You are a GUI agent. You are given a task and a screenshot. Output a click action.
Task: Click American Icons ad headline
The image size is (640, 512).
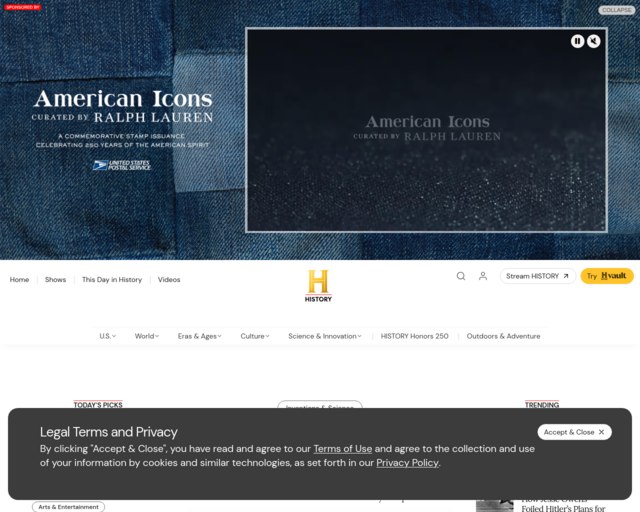tap(123, 99)
